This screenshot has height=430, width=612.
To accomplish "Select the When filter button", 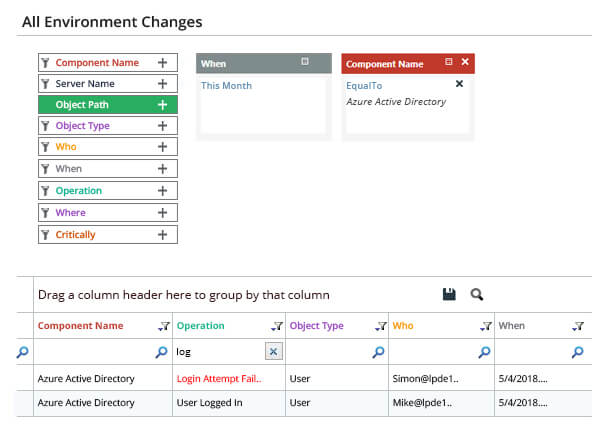I will pos(108,169).
